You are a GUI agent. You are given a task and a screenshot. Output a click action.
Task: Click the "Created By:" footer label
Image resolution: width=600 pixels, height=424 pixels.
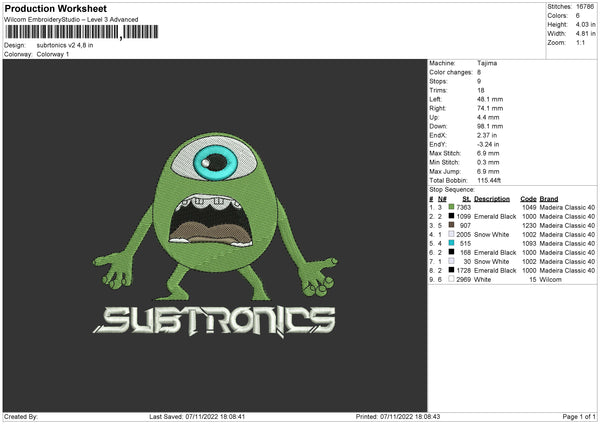21,416
